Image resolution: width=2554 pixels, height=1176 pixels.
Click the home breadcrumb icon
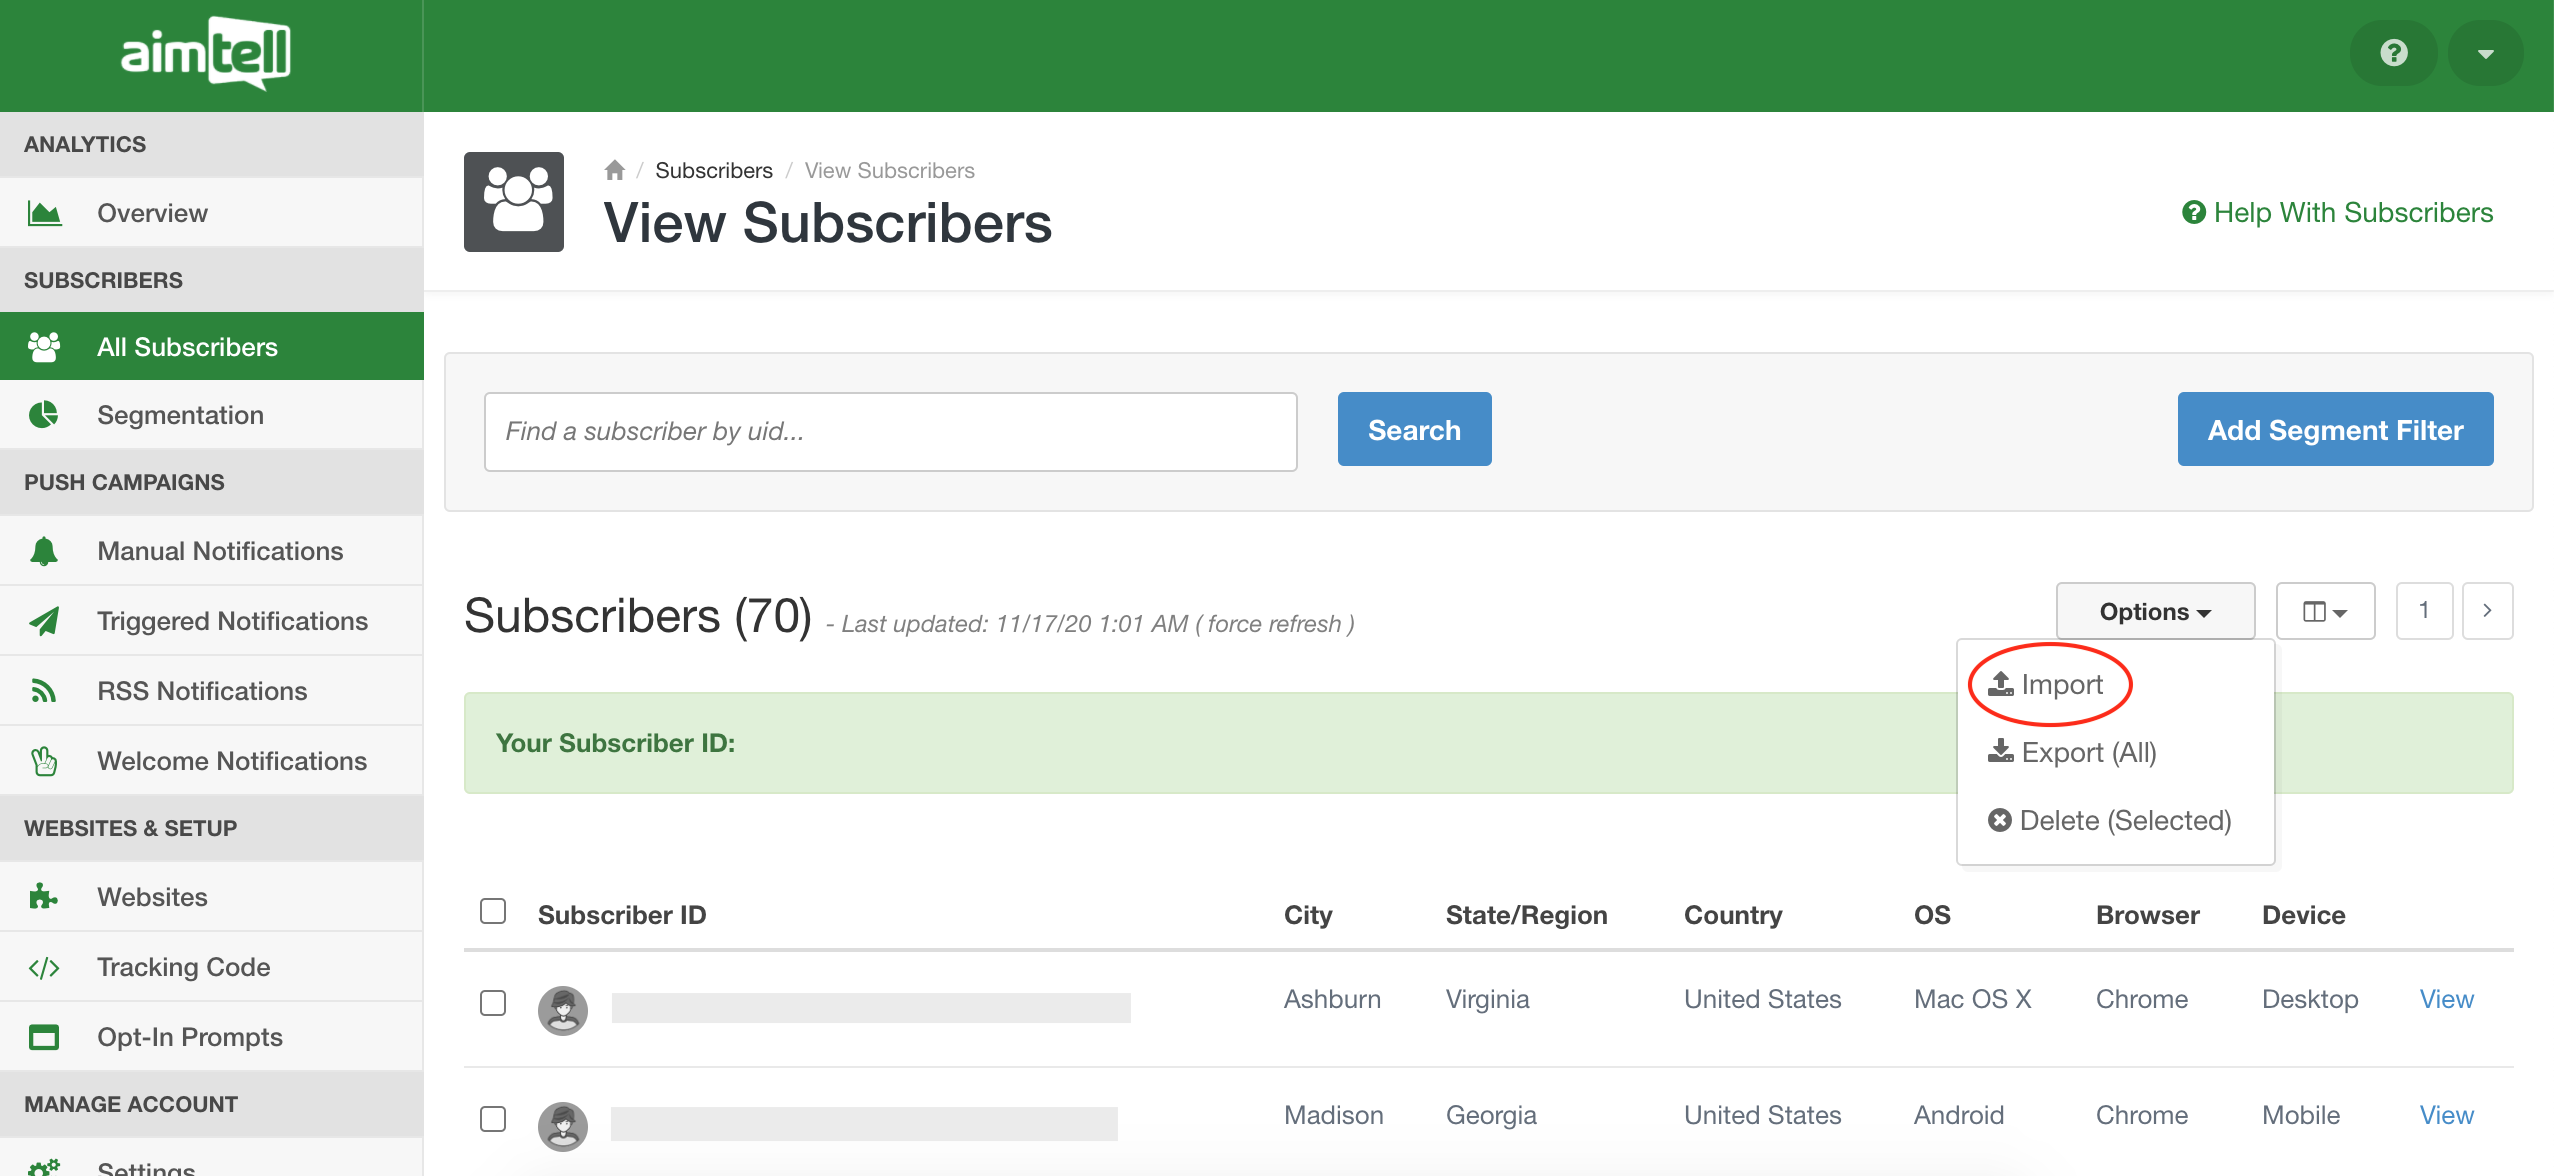tap(615, 170)
